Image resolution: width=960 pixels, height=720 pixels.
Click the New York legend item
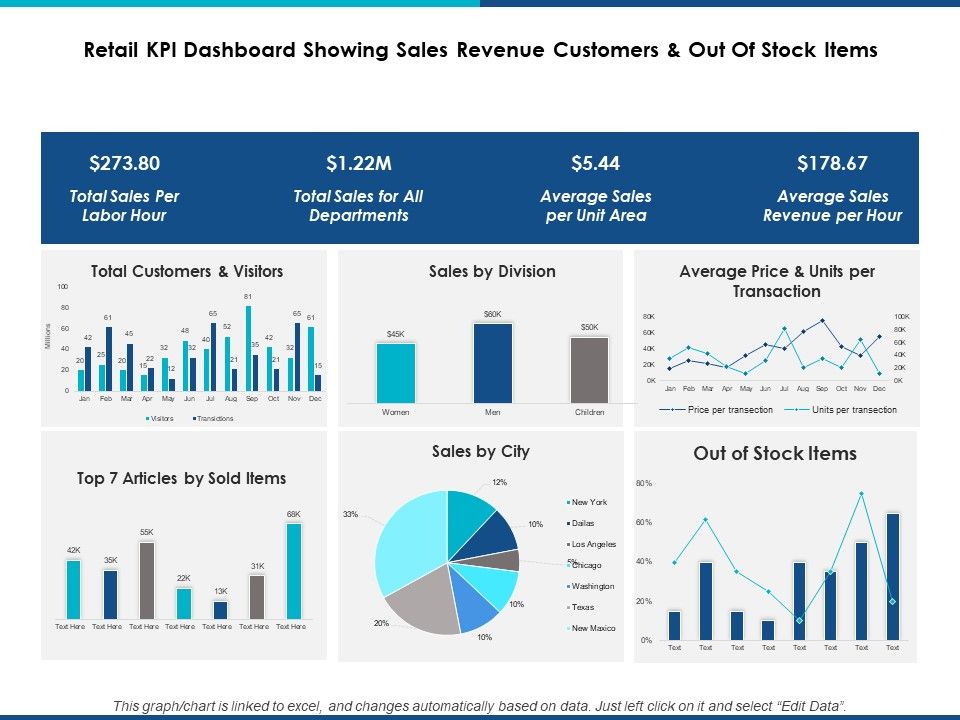pos(587,502)
